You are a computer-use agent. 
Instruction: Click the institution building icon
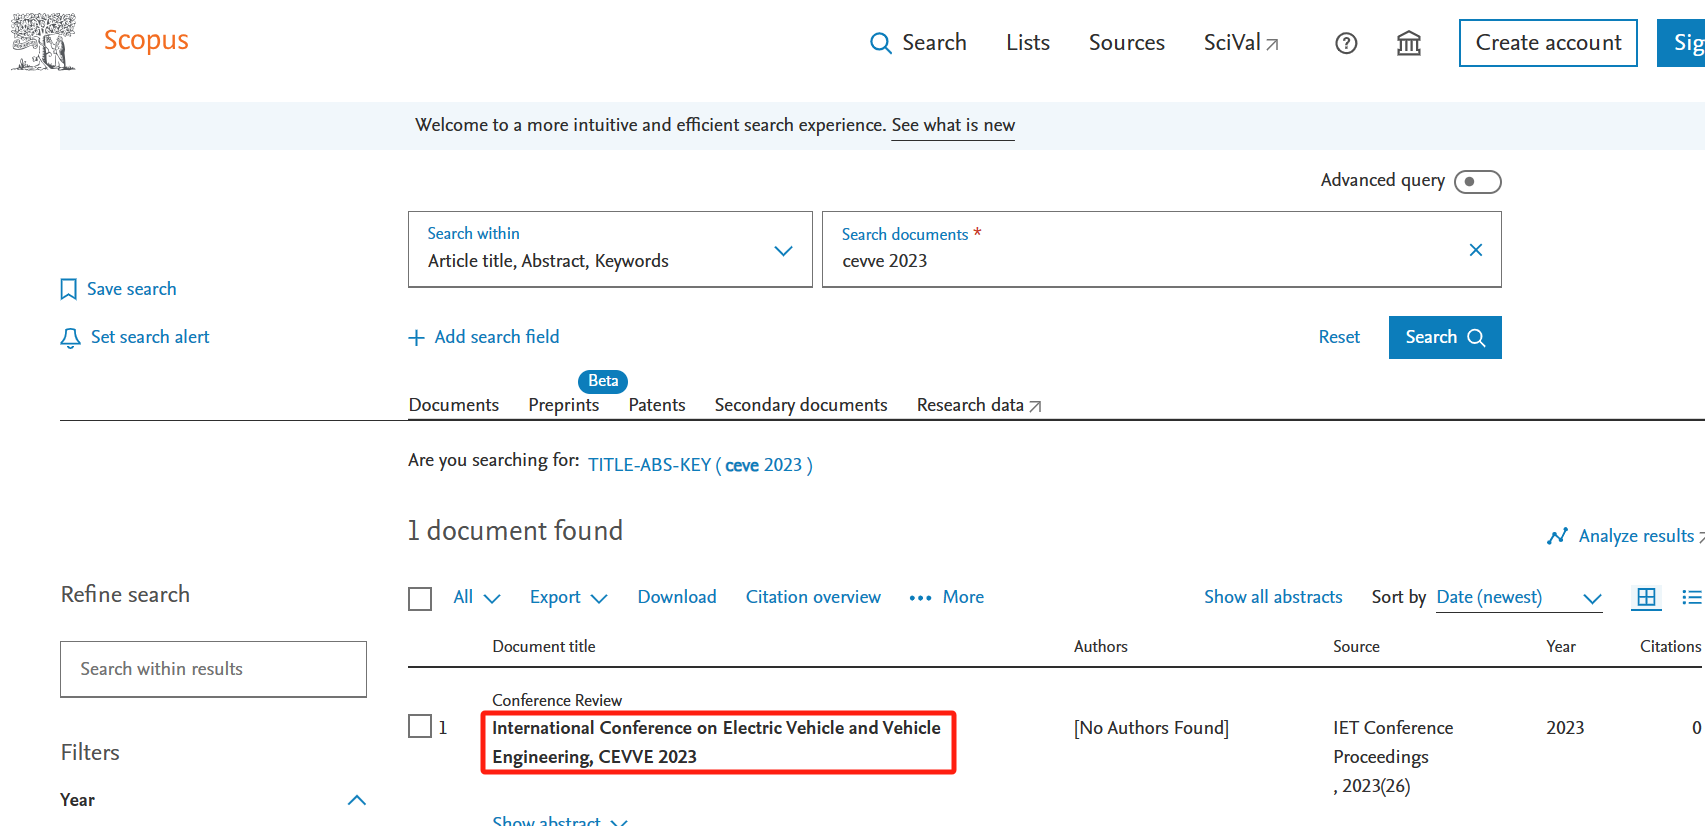click(x=1408, y=43)
